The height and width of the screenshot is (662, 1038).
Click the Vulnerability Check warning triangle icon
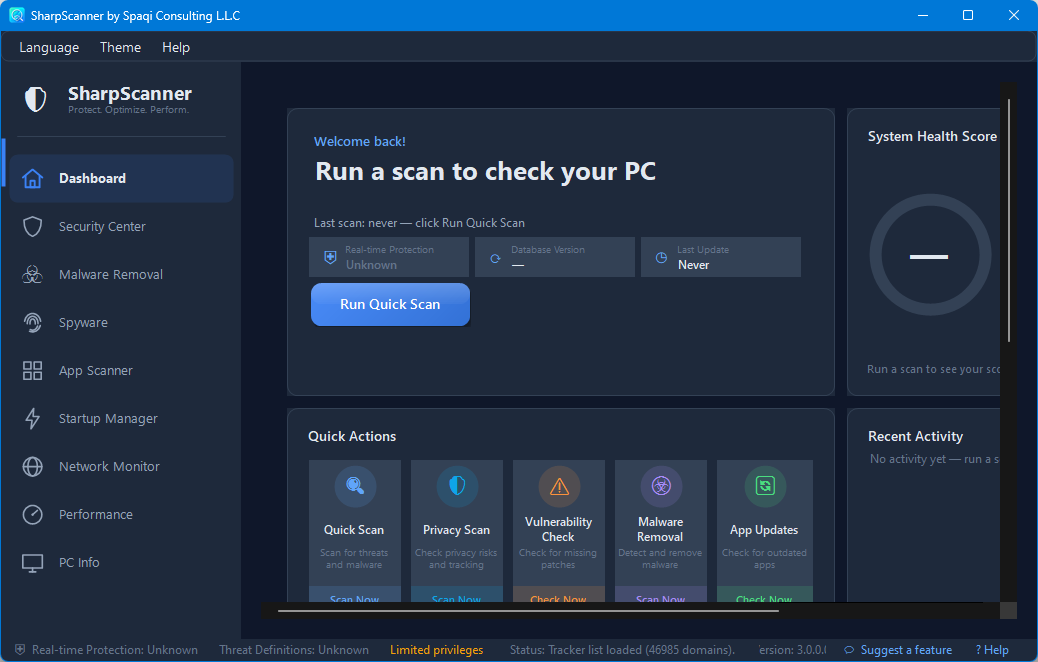pos(559,486)
